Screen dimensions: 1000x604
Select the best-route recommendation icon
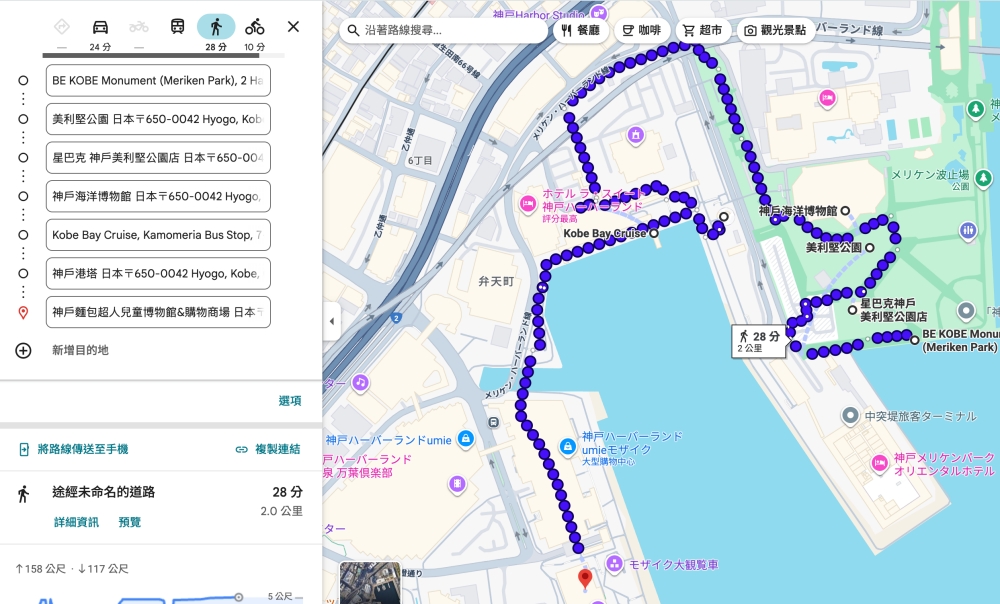(x=61, y=25)
